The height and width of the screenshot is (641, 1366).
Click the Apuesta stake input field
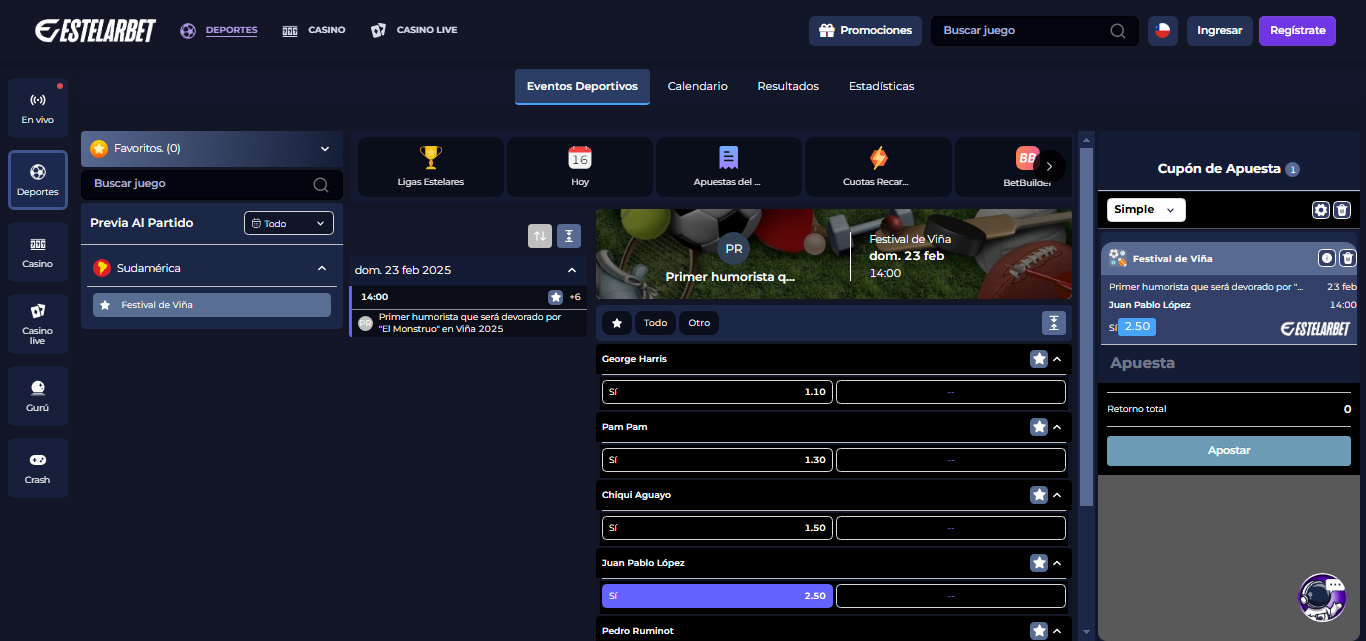pyautogui.click(x=1229, y=363)
